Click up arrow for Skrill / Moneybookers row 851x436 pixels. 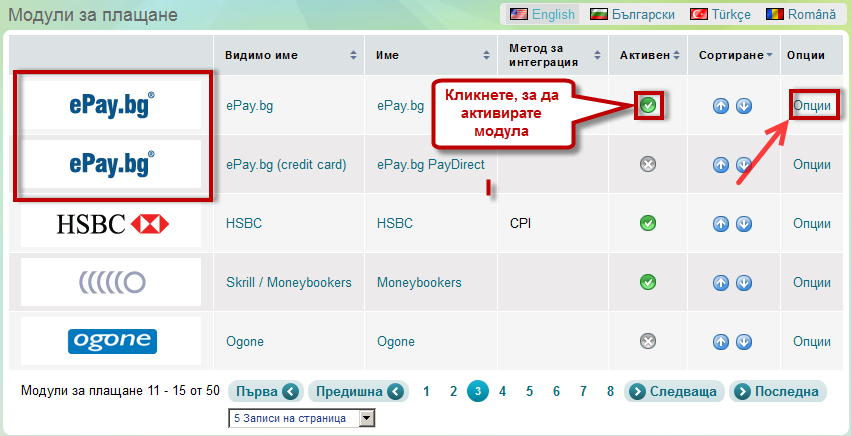(x=721, y=283)
